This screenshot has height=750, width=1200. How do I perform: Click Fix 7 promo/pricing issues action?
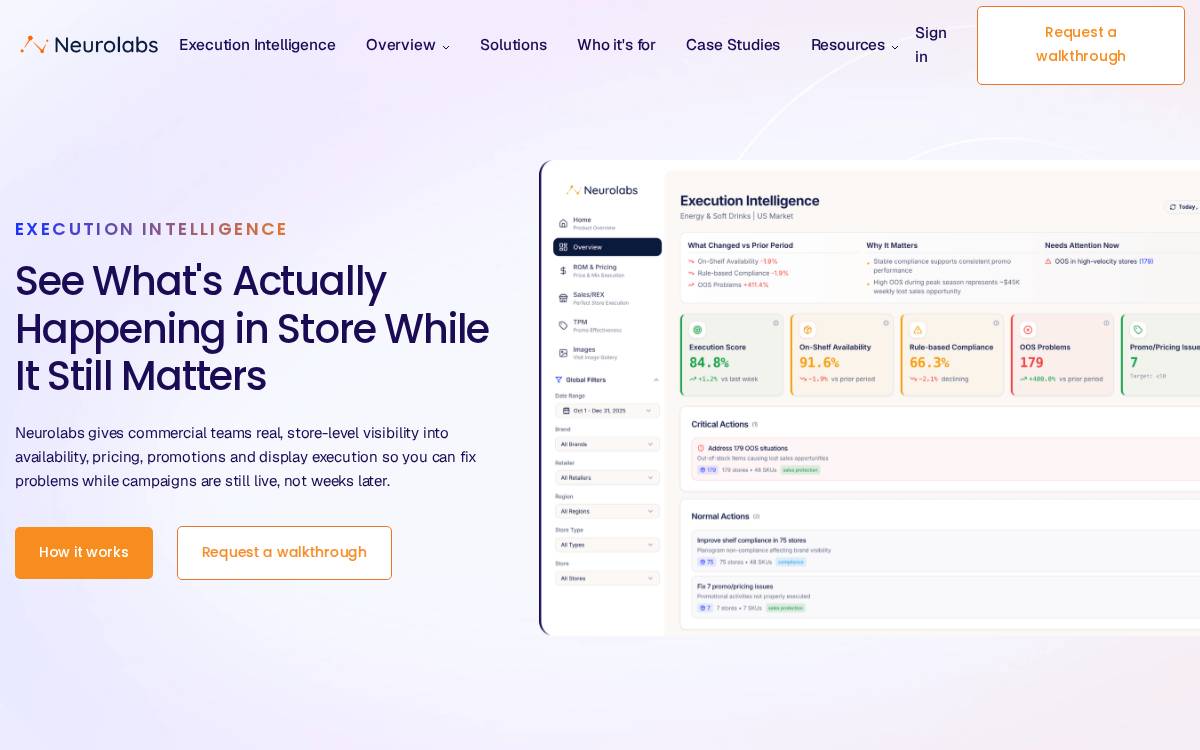coord(945,597)
